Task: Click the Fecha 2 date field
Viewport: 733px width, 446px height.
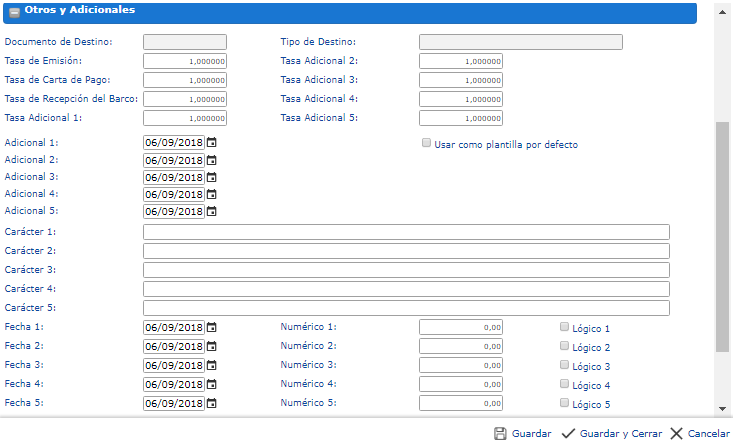Action: coord(174,346)
